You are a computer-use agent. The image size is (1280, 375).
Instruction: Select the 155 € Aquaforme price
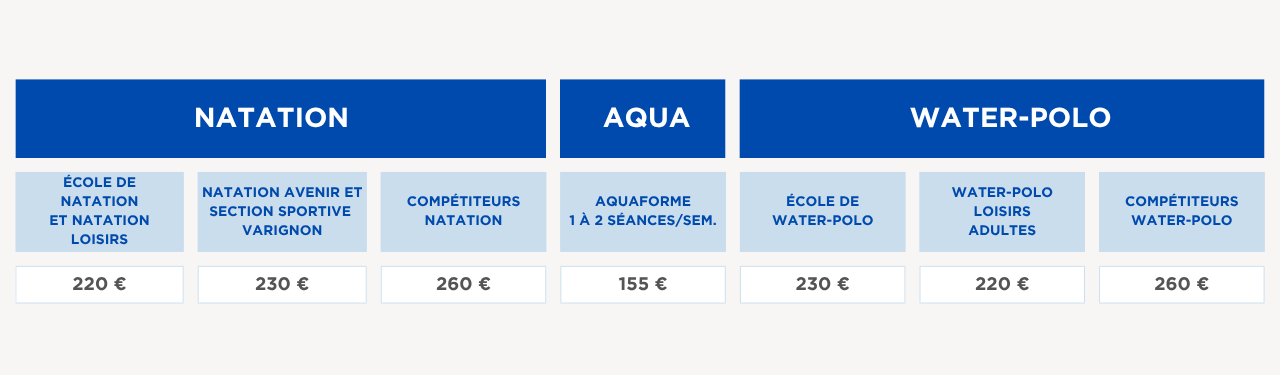(642, 284)
